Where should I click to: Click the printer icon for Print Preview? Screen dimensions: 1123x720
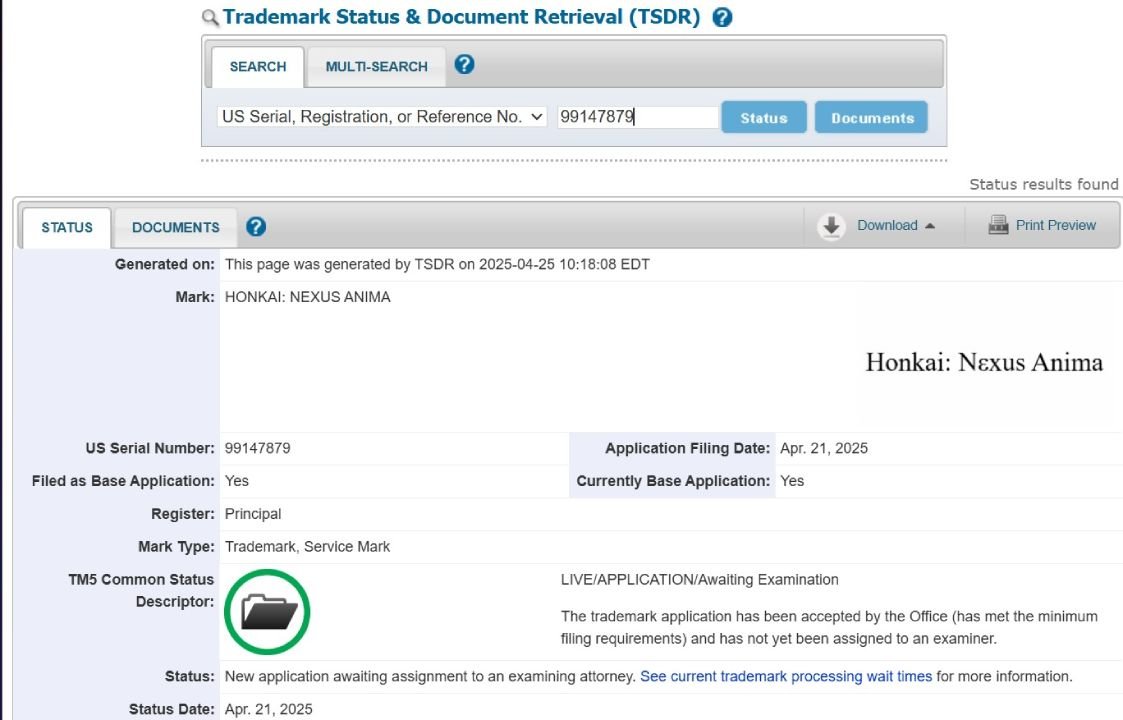tap(998, 225)
